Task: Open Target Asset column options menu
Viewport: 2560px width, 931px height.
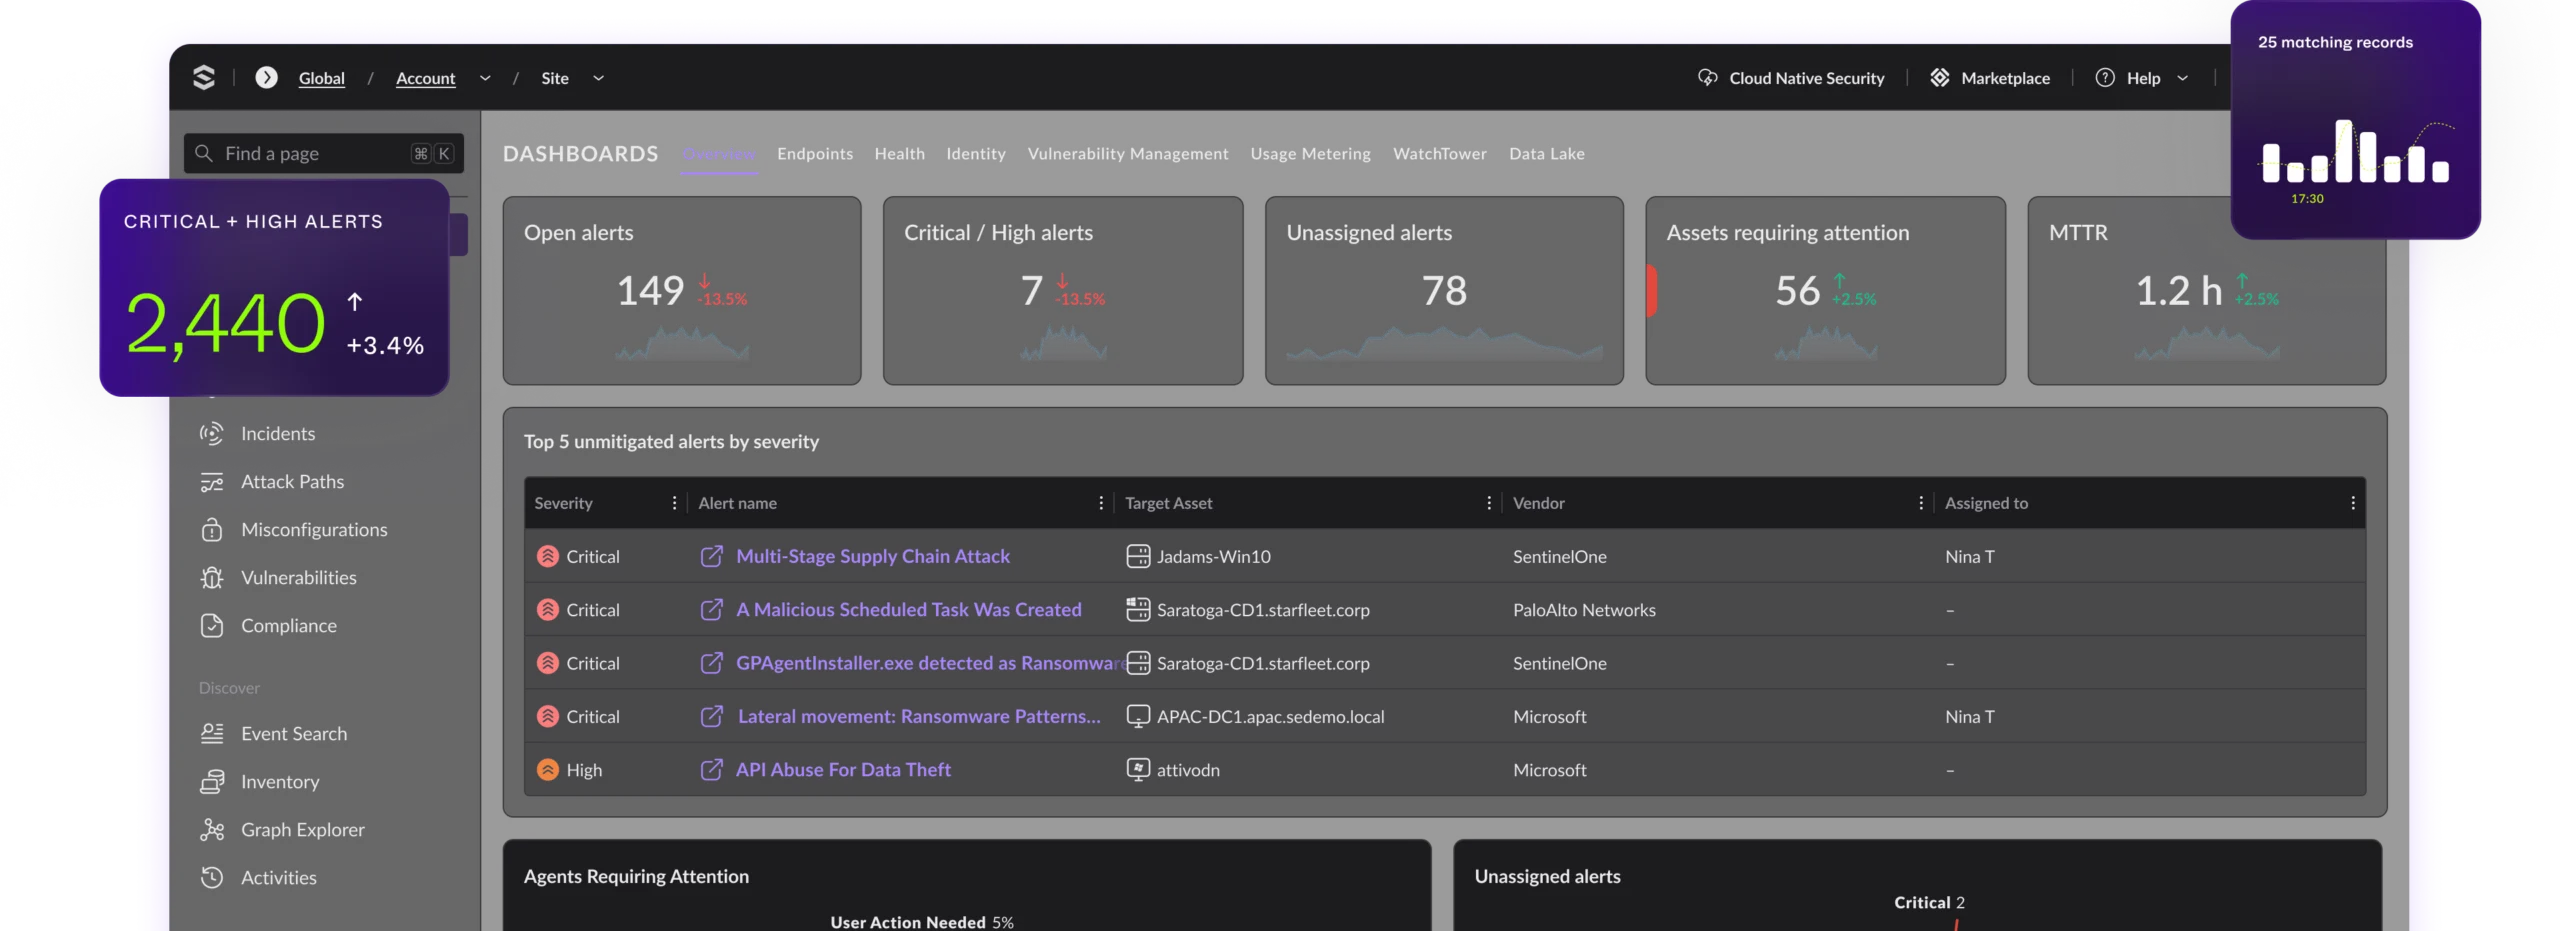Action: pos(1489,503)
